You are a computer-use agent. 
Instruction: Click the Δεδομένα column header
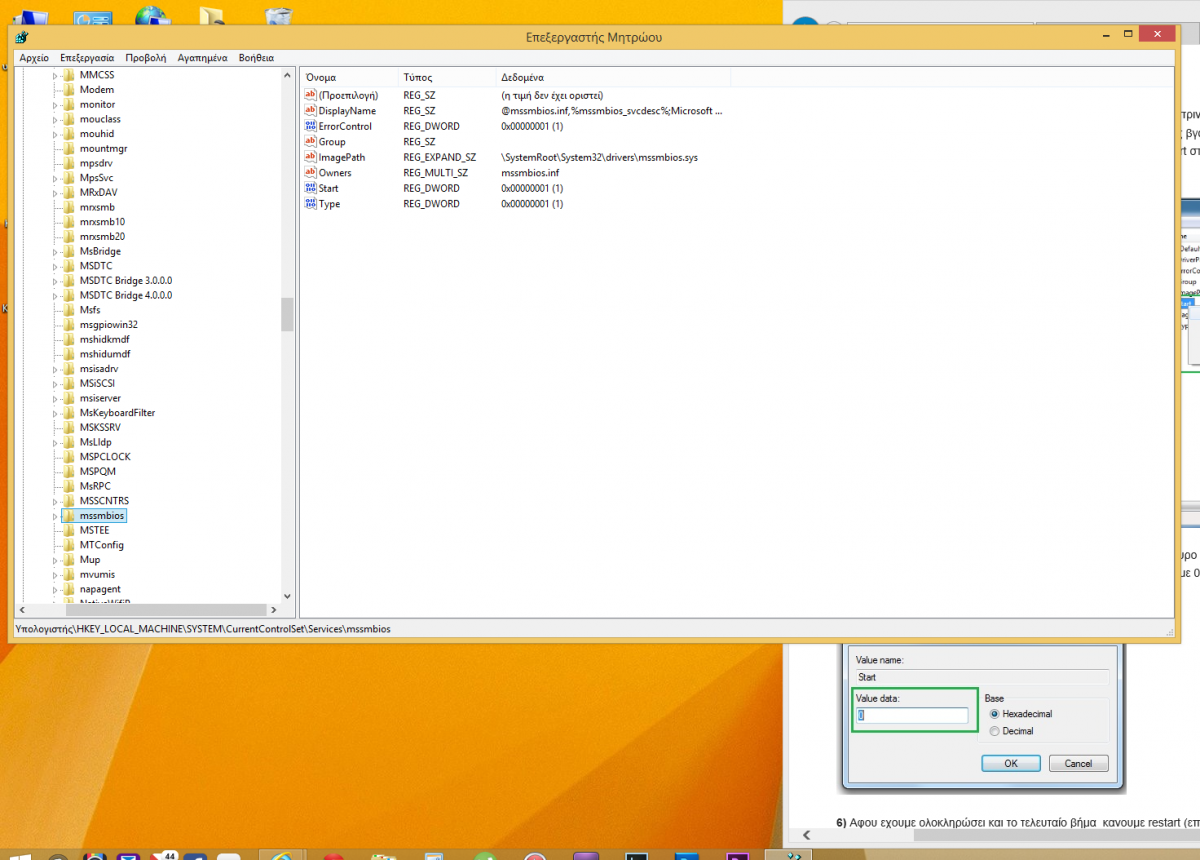[613, 77]
